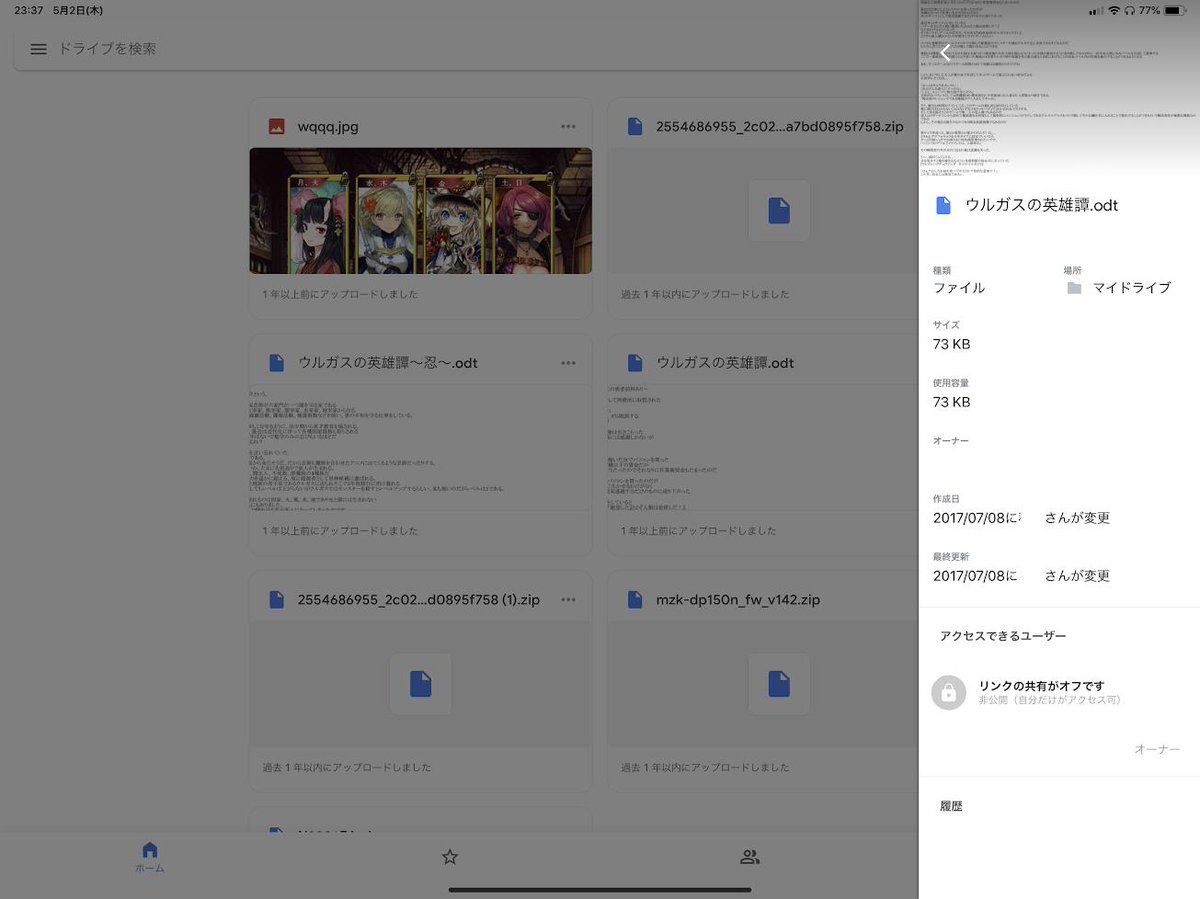The image size is (1200, 899).
Task: Open more options for wqqq.jpg
Action: [x=568, y=127]
